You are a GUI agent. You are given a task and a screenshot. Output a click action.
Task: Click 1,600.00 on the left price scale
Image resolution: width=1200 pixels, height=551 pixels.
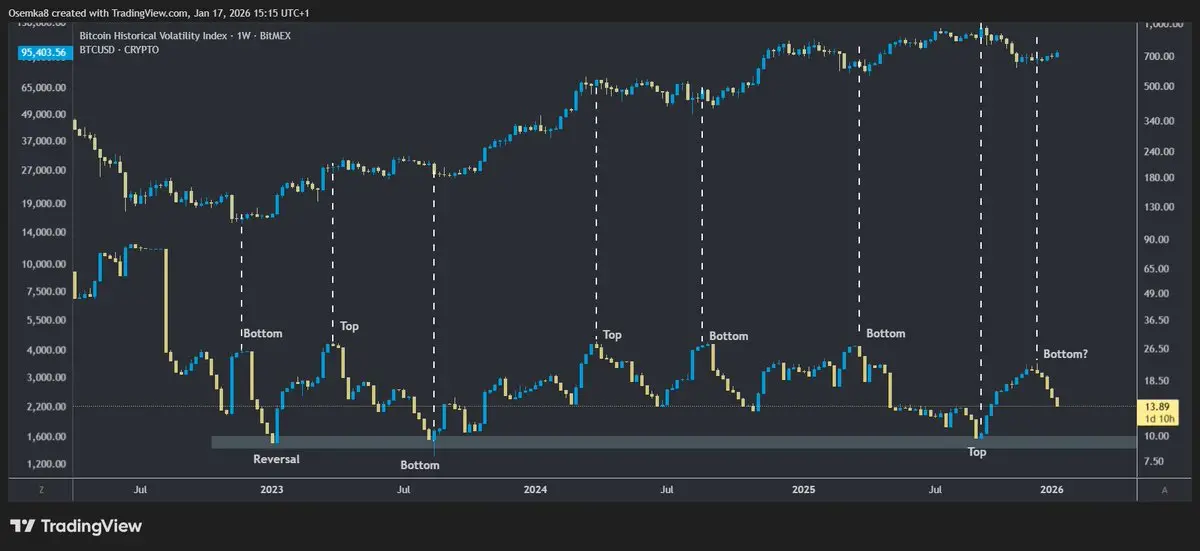pos(46,438)
